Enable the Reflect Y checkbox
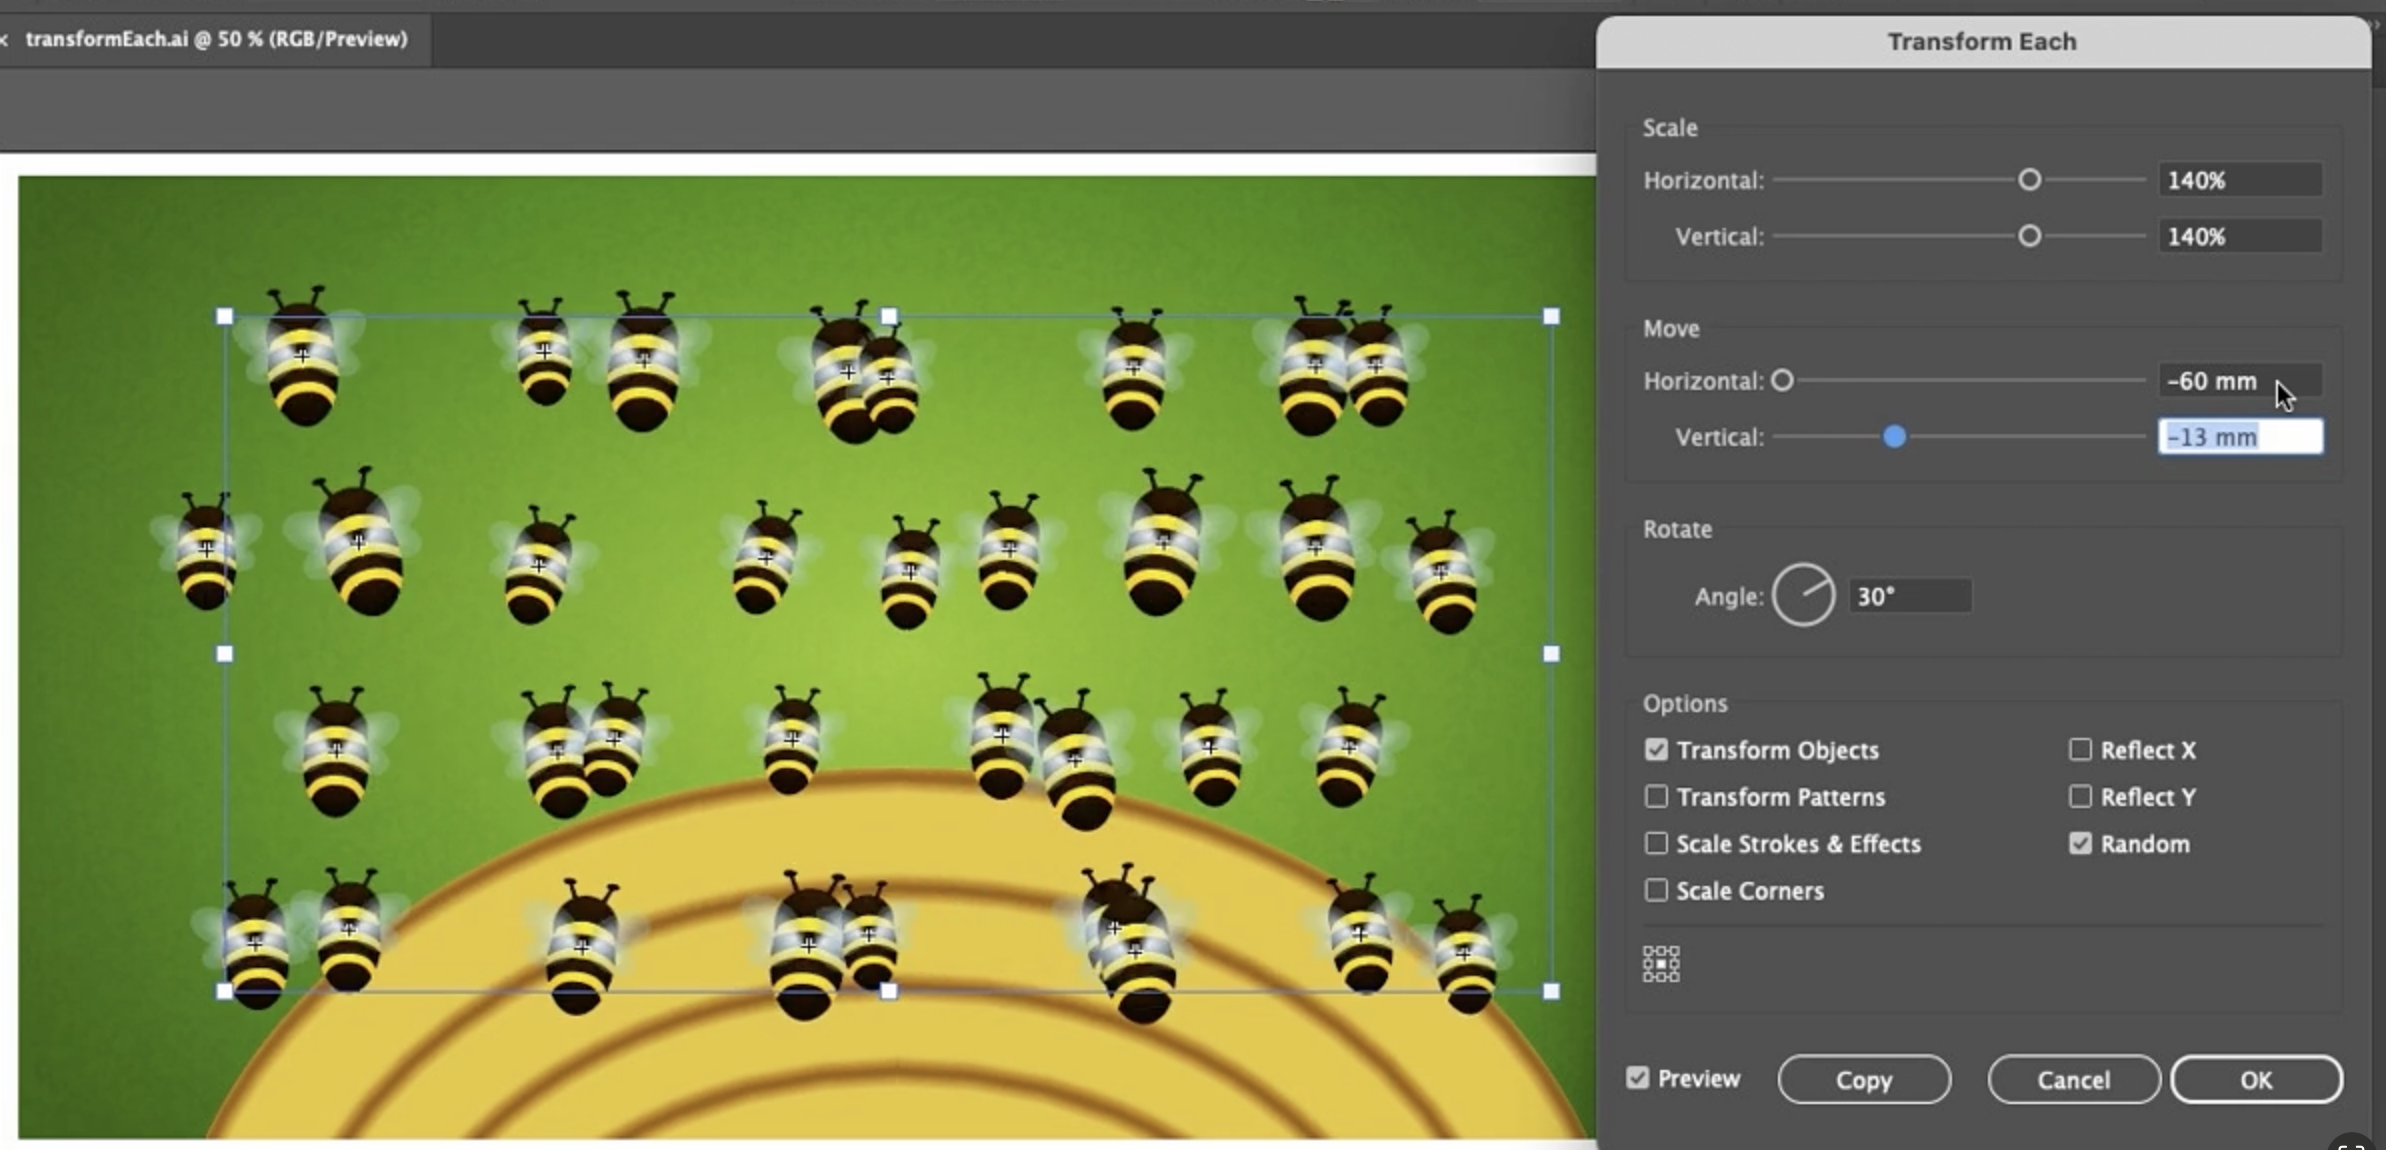 click(2080, 797)
